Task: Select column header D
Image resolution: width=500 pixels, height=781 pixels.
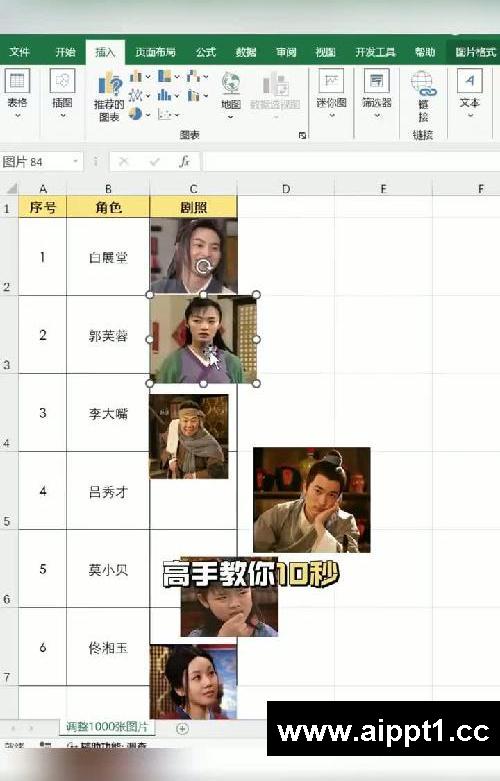Action: click(286, 189)
